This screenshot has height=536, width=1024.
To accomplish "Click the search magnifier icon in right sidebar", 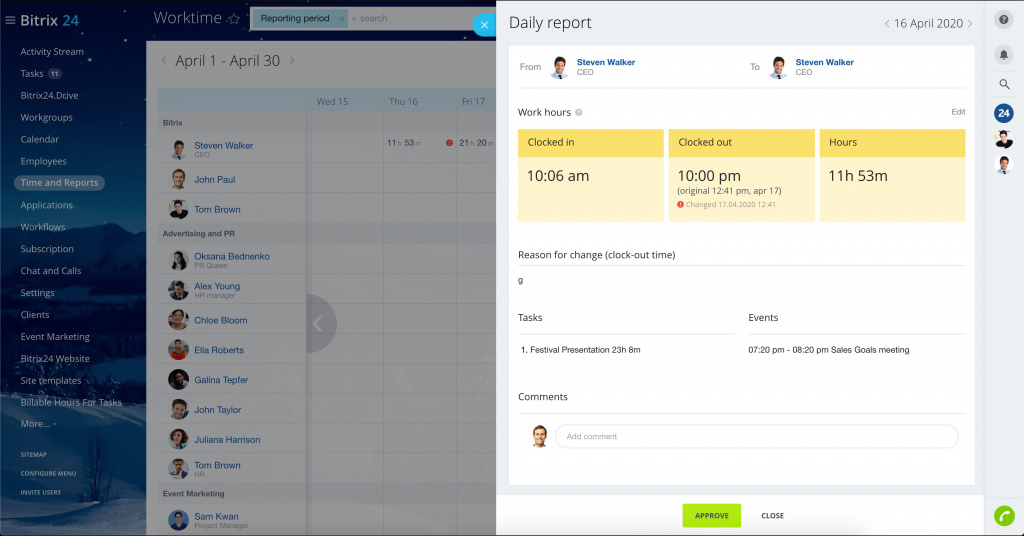I will coord(1004,85).
